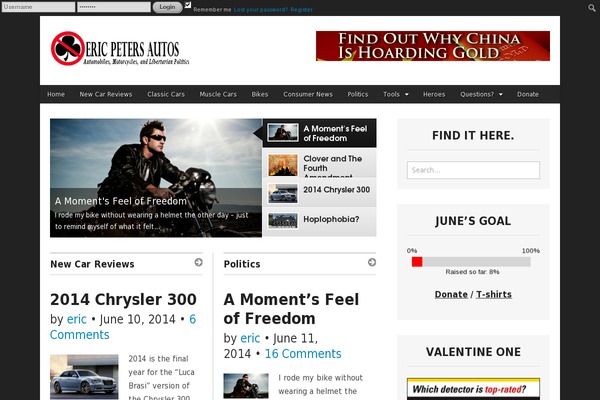Open Consumer News in navigation

[x=308, y=94]
